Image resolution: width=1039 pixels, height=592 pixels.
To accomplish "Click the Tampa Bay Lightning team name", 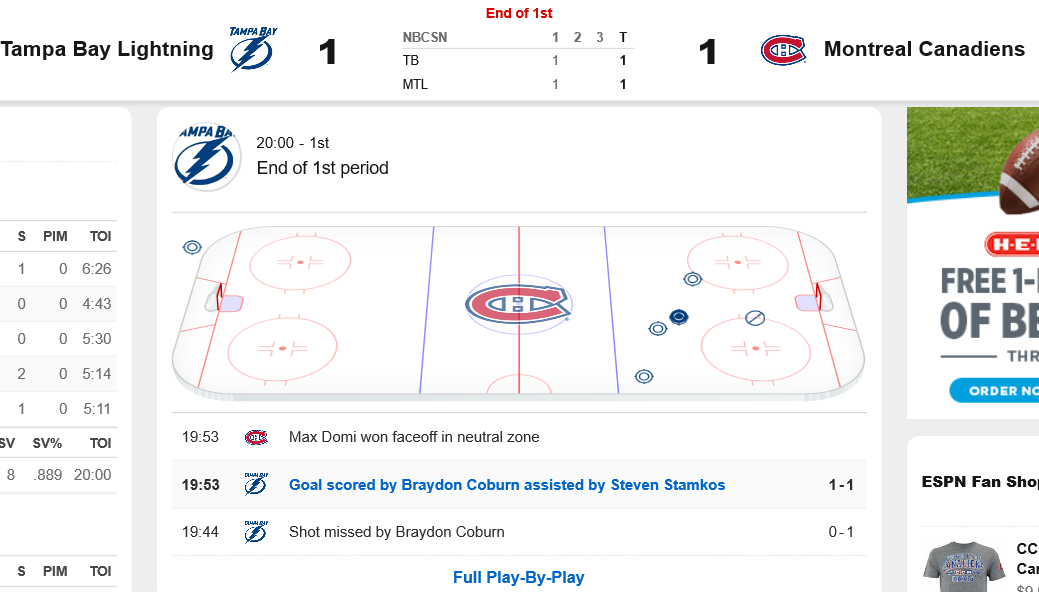I will pos(107,49).
